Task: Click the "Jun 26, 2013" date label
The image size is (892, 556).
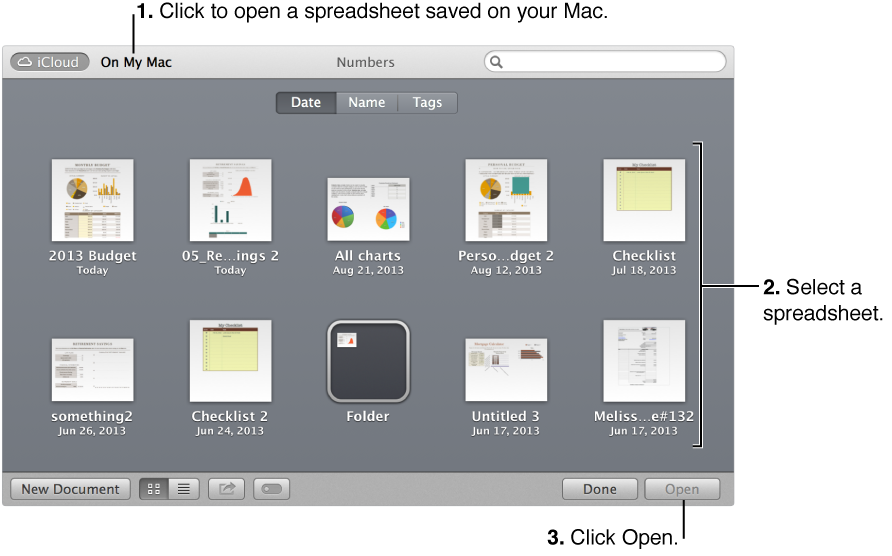Action: (92, 431)
